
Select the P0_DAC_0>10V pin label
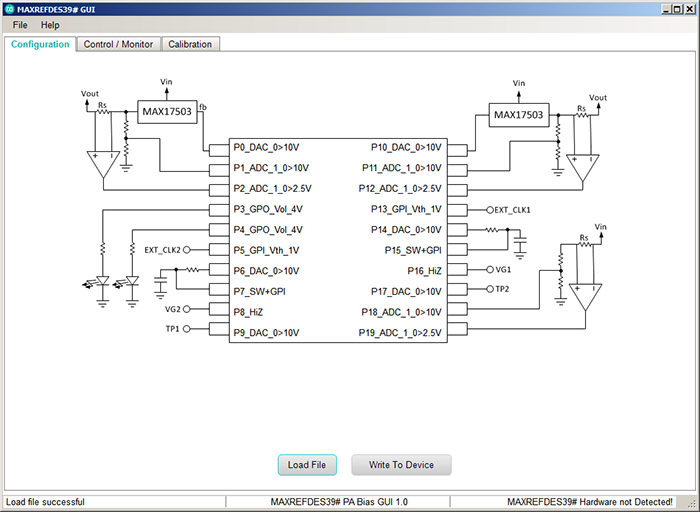[x=267, y=147]
